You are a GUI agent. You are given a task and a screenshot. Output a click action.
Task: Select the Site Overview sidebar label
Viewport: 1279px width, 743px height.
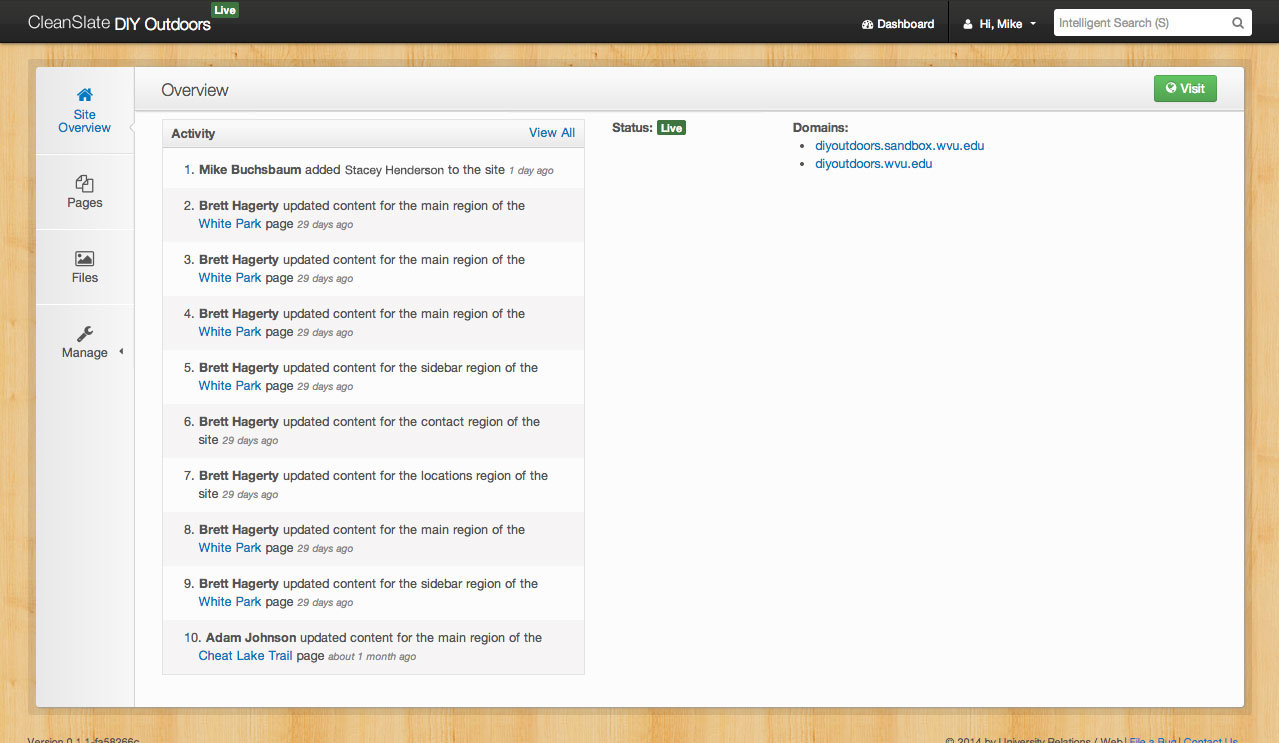pyautogui.click(x=85, y=121)
